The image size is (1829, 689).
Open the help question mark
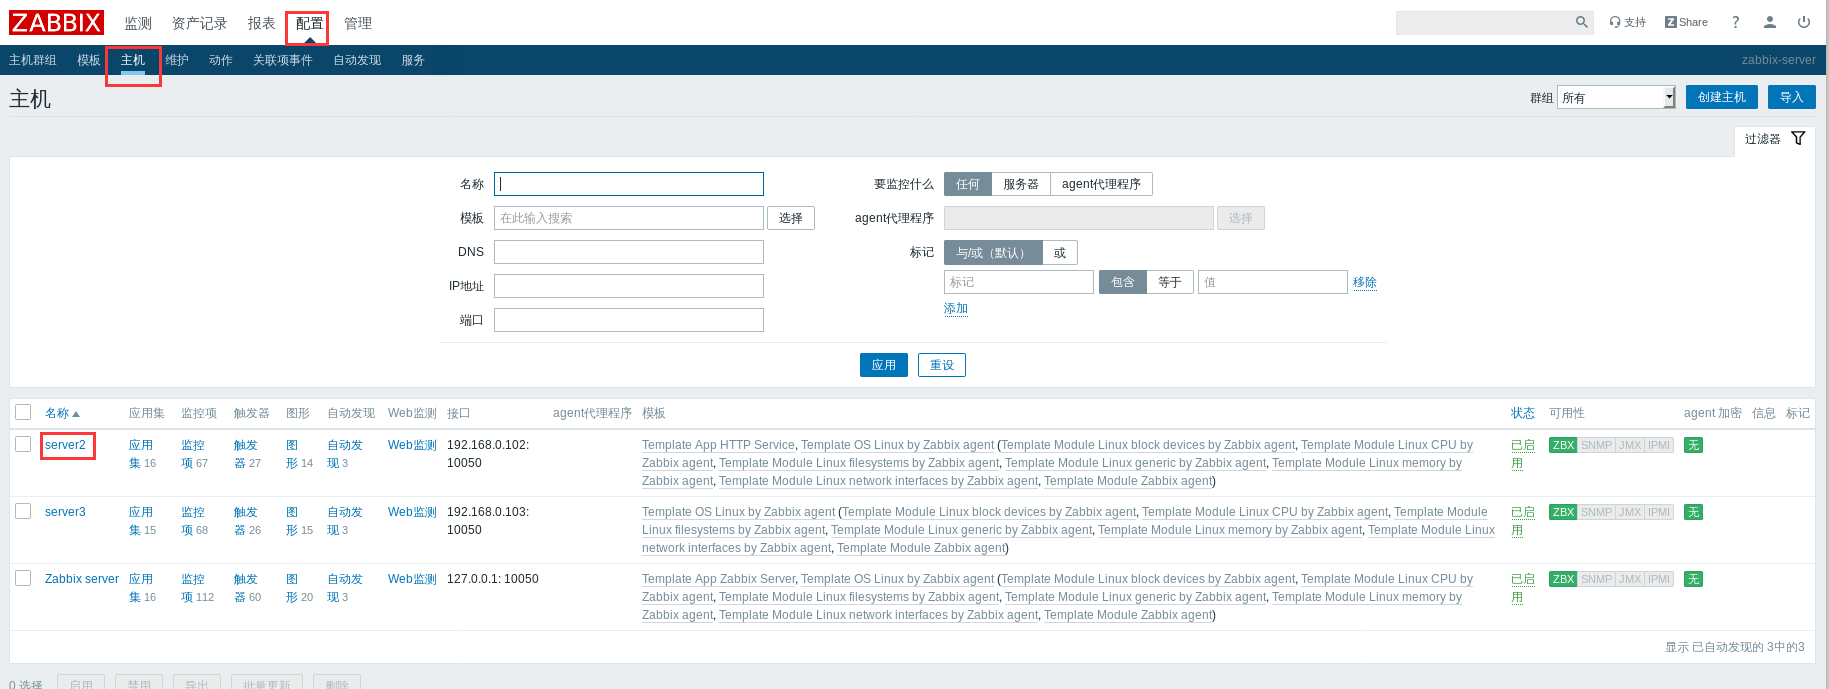tap(1735, 22)
